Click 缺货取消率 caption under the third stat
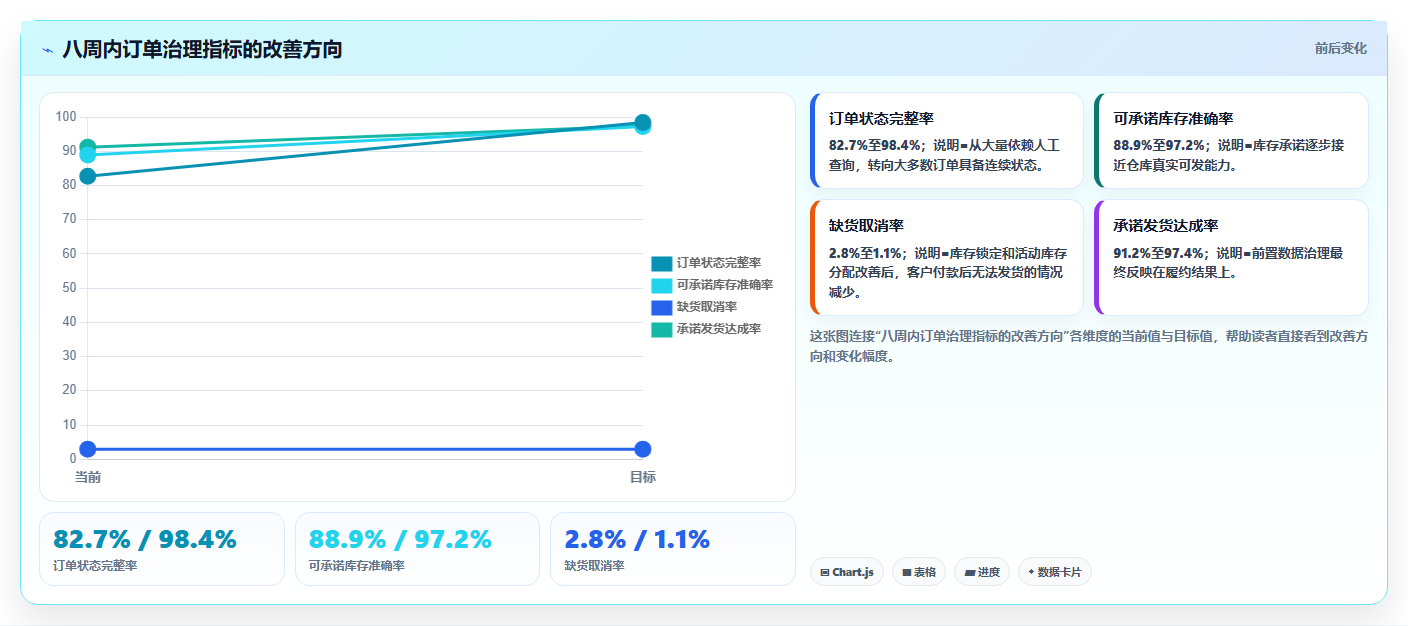This screenshot has height=626, width=1408. [594, 566]
